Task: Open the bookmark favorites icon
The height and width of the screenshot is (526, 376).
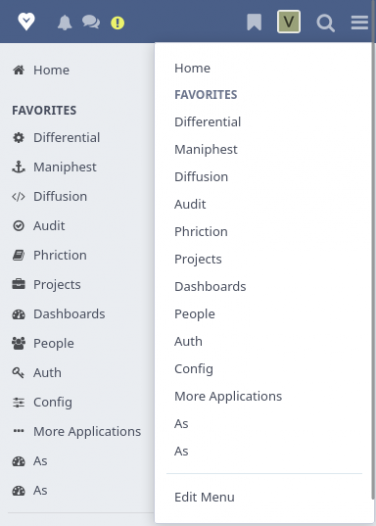Action: click(254, 22)
